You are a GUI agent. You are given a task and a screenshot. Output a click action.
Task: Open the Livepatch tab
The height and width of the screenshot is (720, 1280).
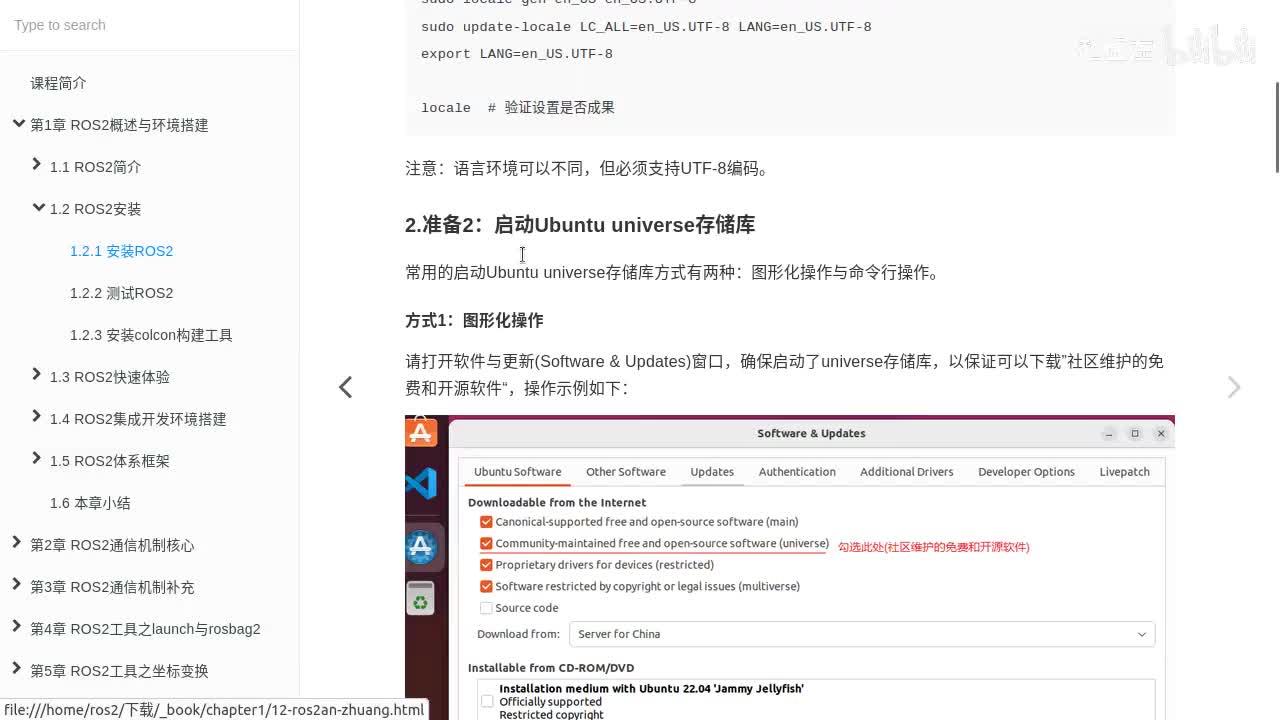tap(1125, 472)
